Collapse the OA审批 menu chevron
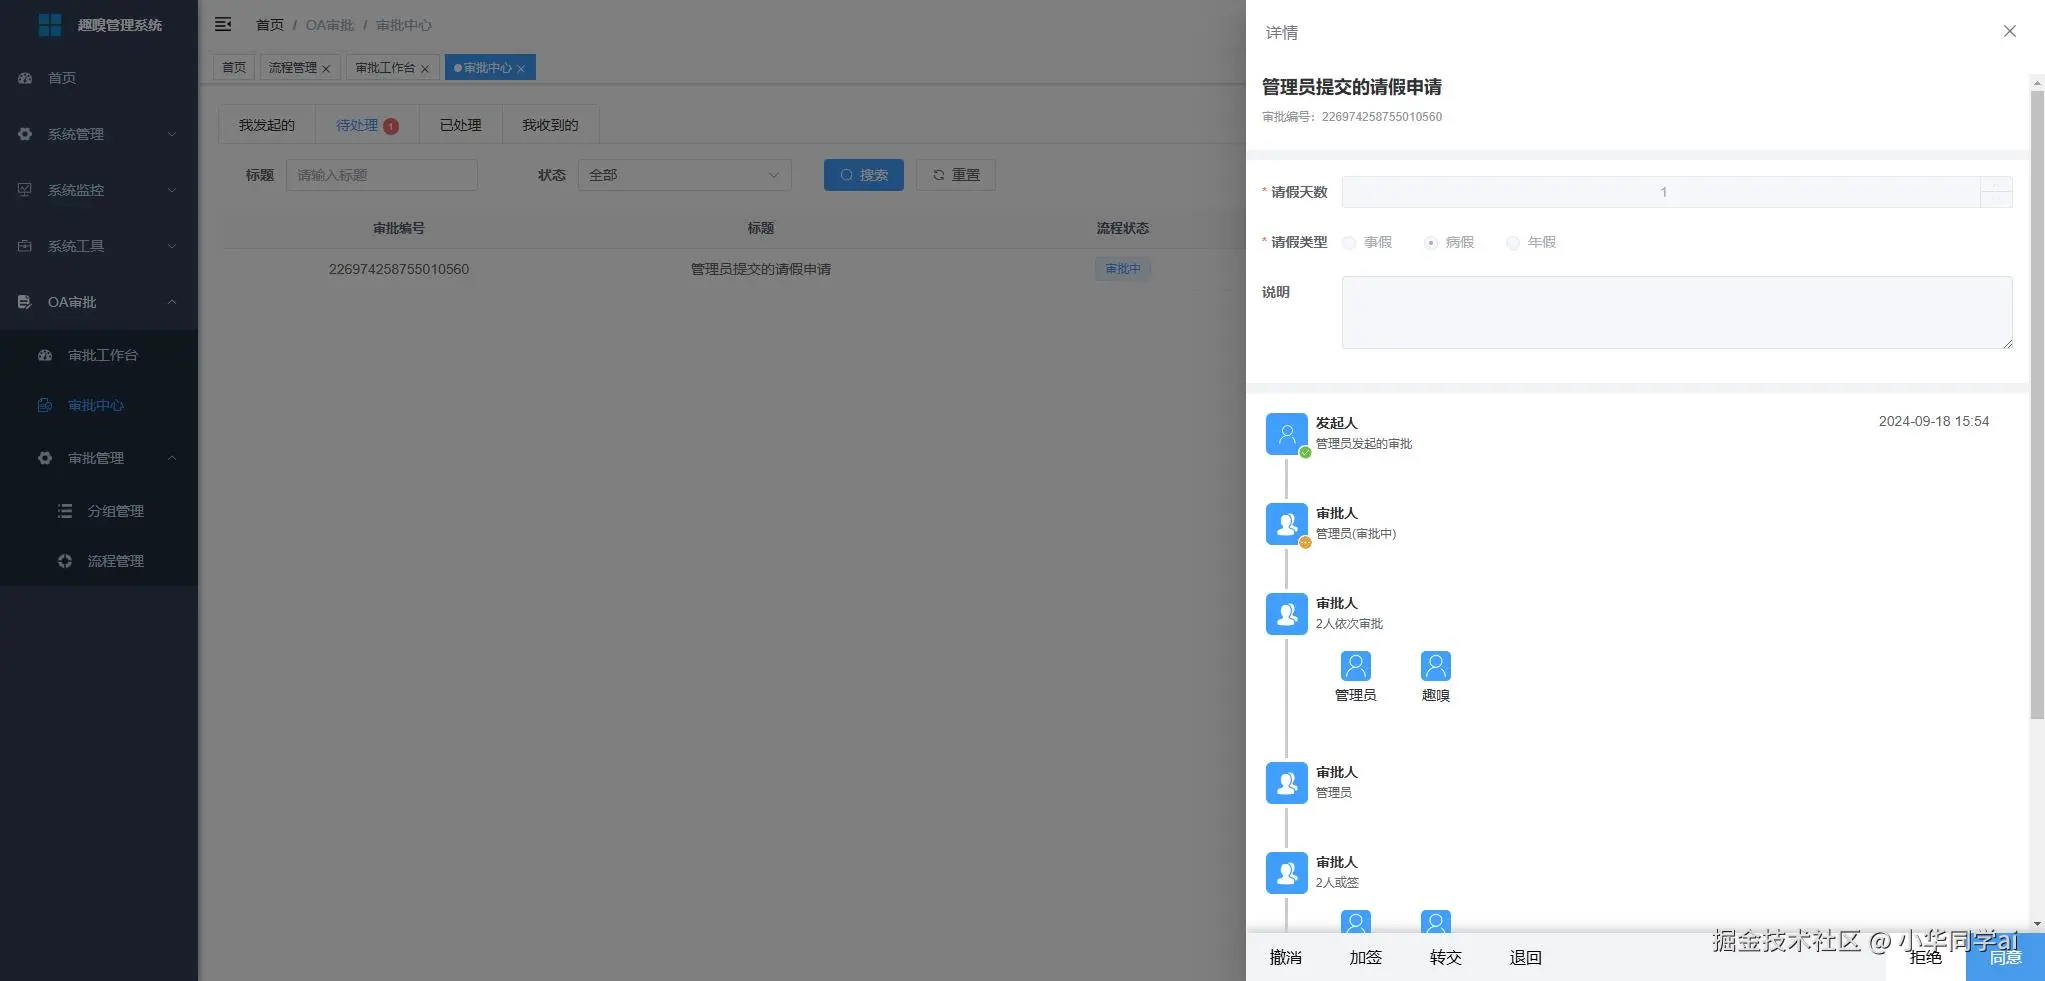 pos(172,302)
